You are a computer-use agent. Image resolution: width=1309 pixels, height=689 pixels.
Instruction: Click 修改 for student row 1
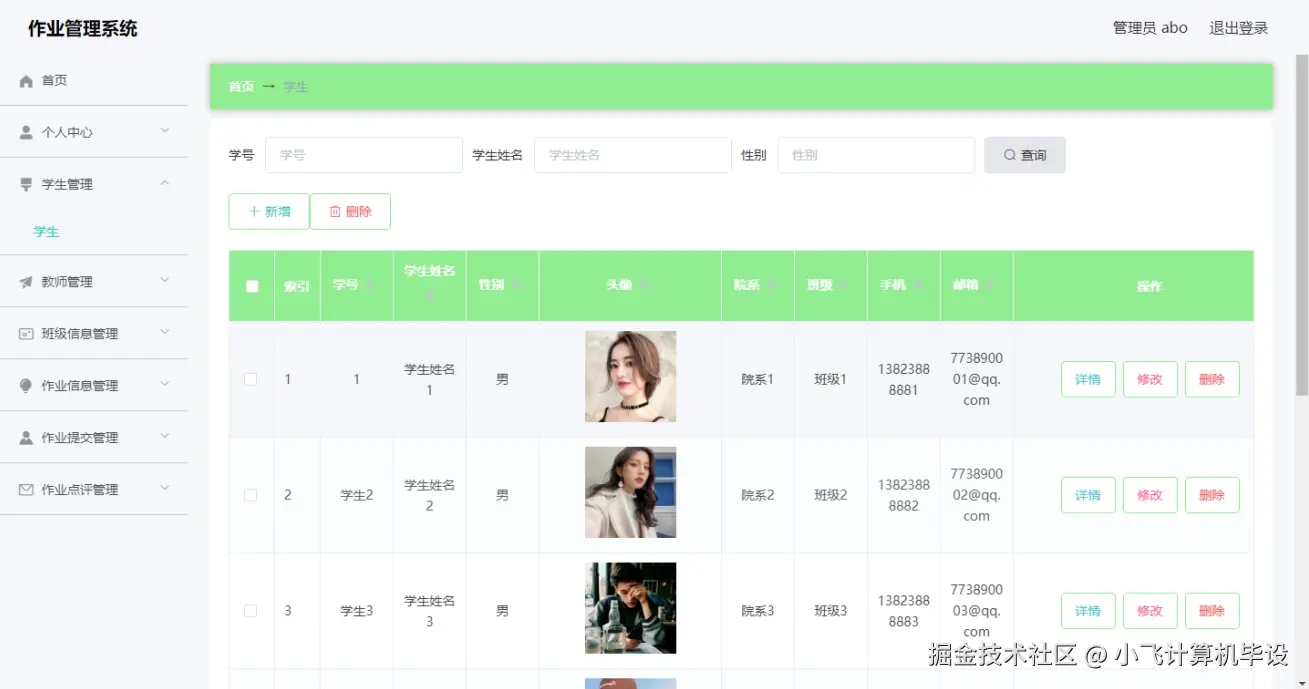[x=1150, y=379]
